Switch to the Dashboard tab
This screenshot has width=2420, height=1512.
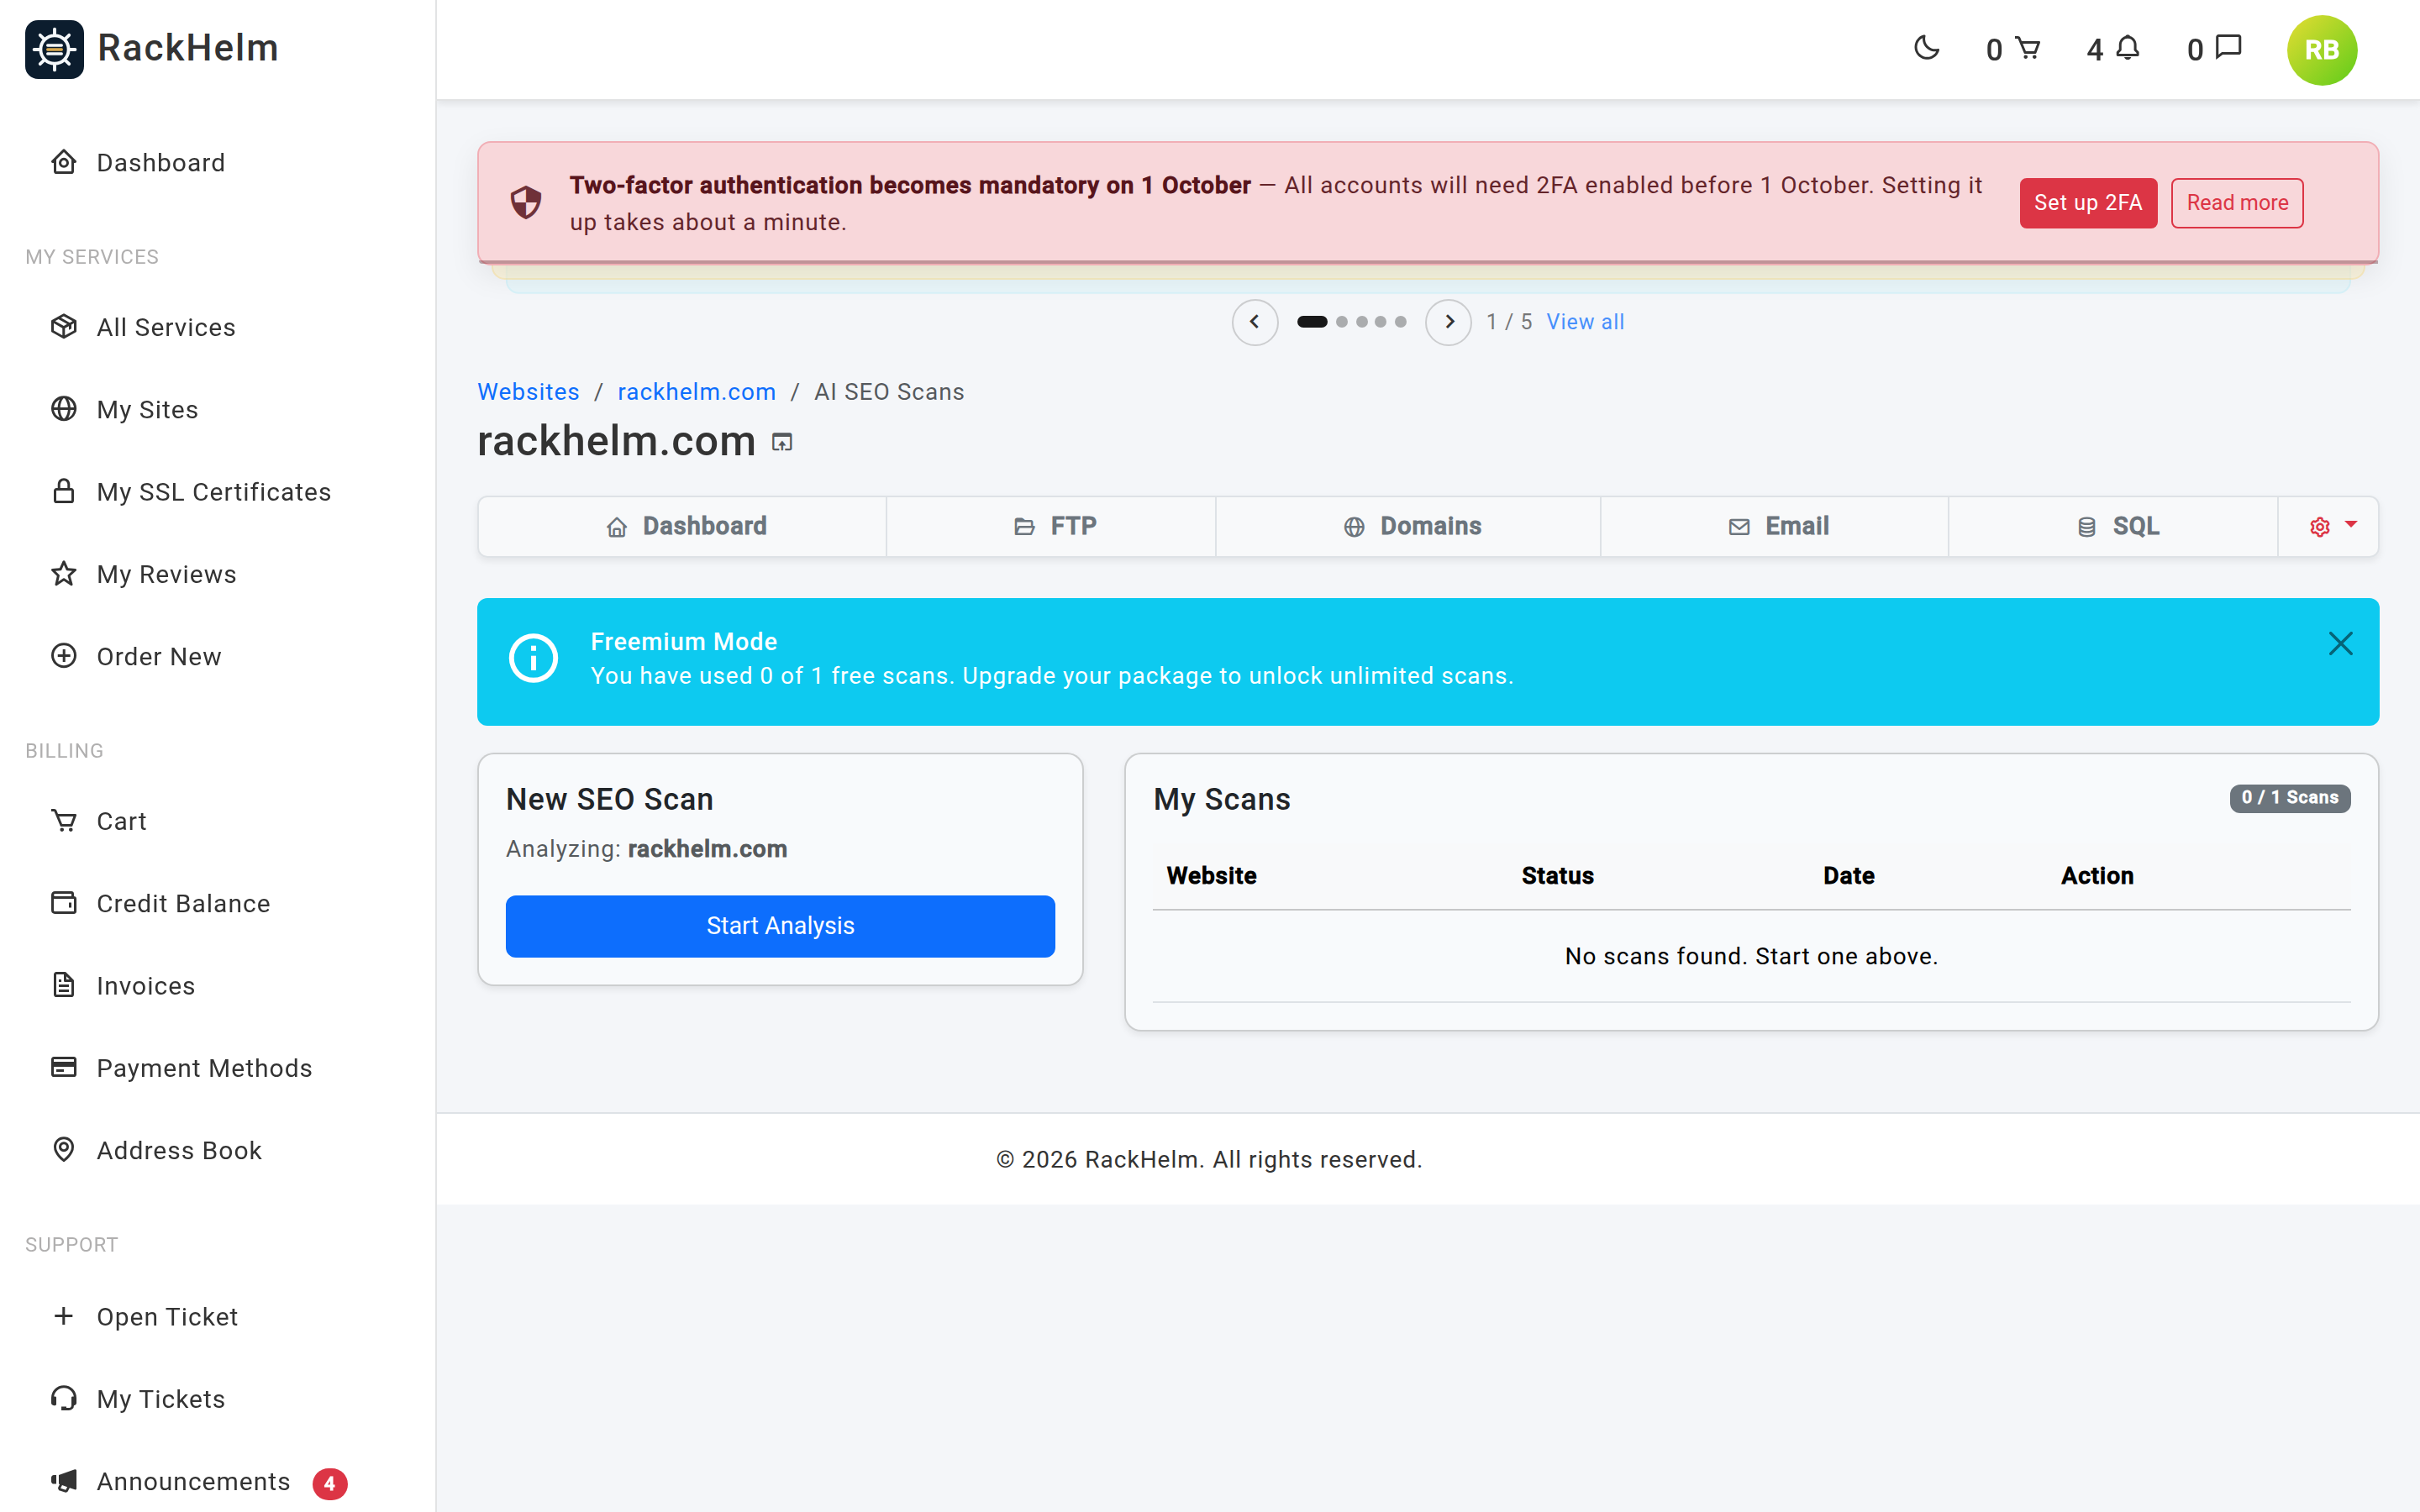[x=682, y=526]
